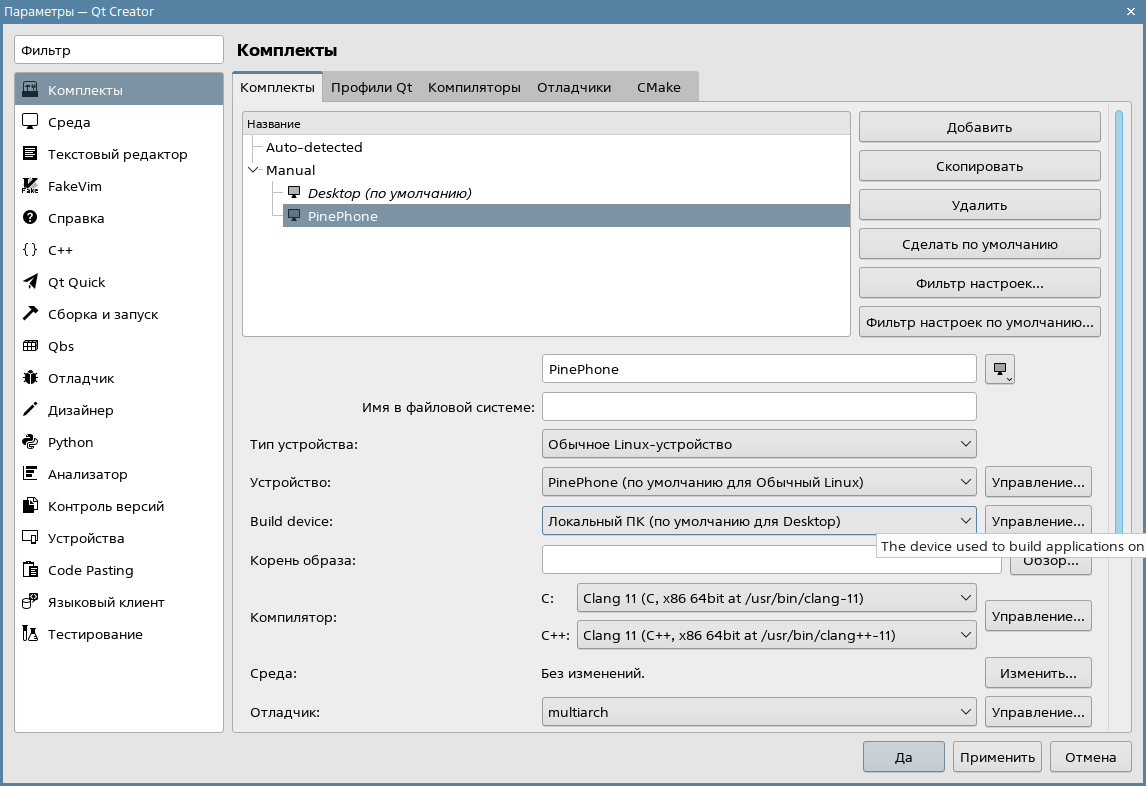Viewport: 1146px width, 786px height.
Task: Click the Добавить button
Action: tap(979, 127)
